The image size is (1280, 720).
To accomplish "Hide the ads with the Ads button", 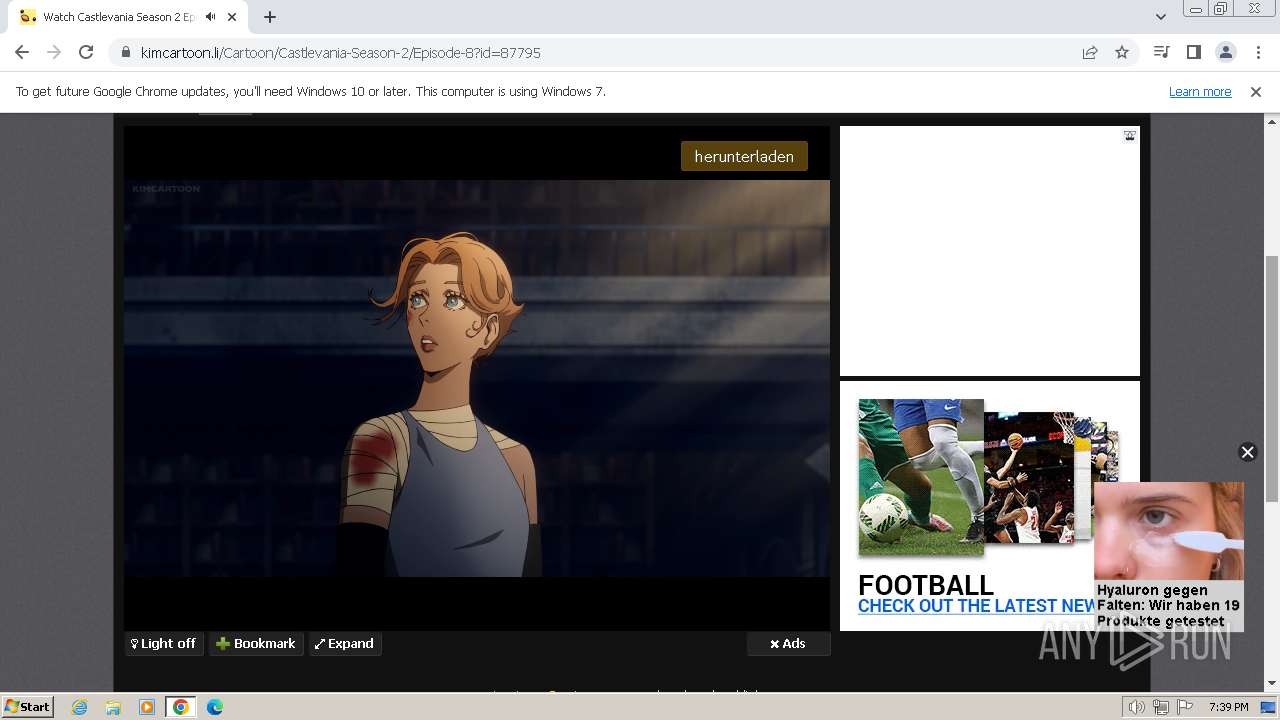I will (788, 644).
